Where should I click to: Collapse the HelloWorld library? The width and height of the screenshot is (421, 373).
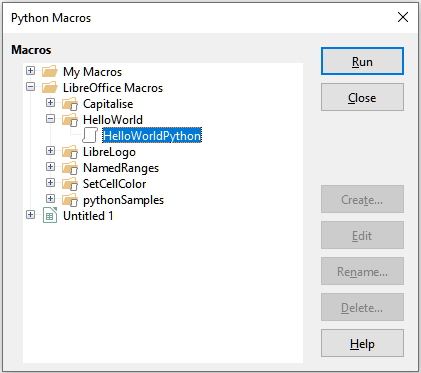coord(50,119)
